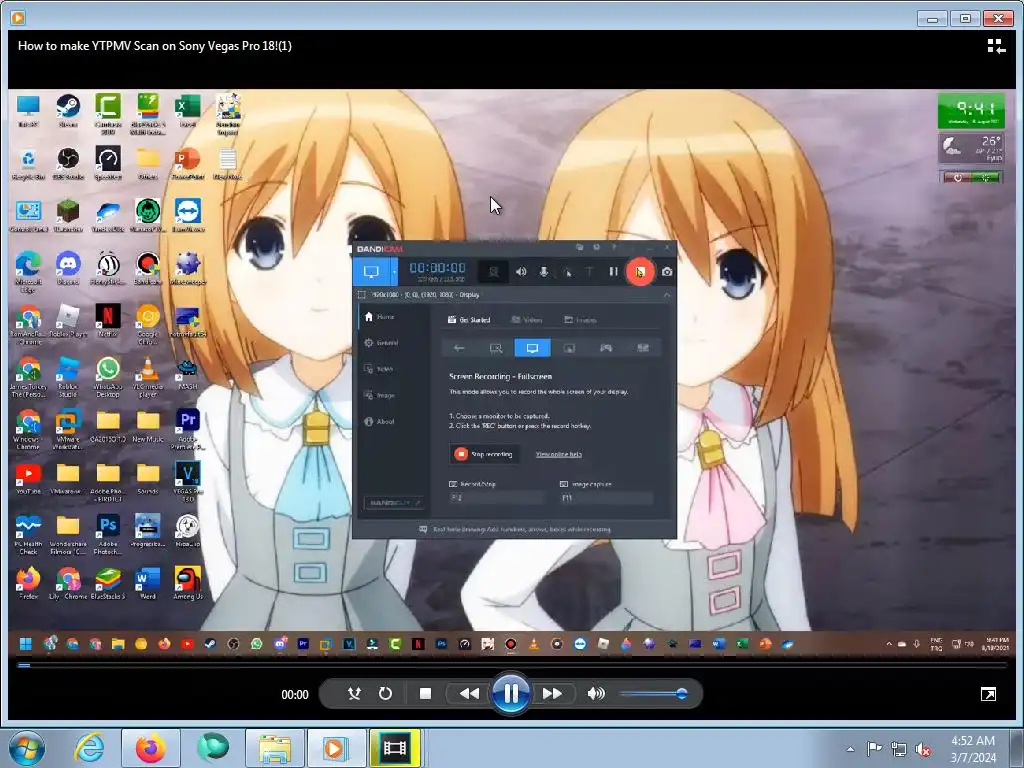The height and width of the screenshot is (768, 1024).
Task: Show hidden system tray icons
Action: click(850, 749)
